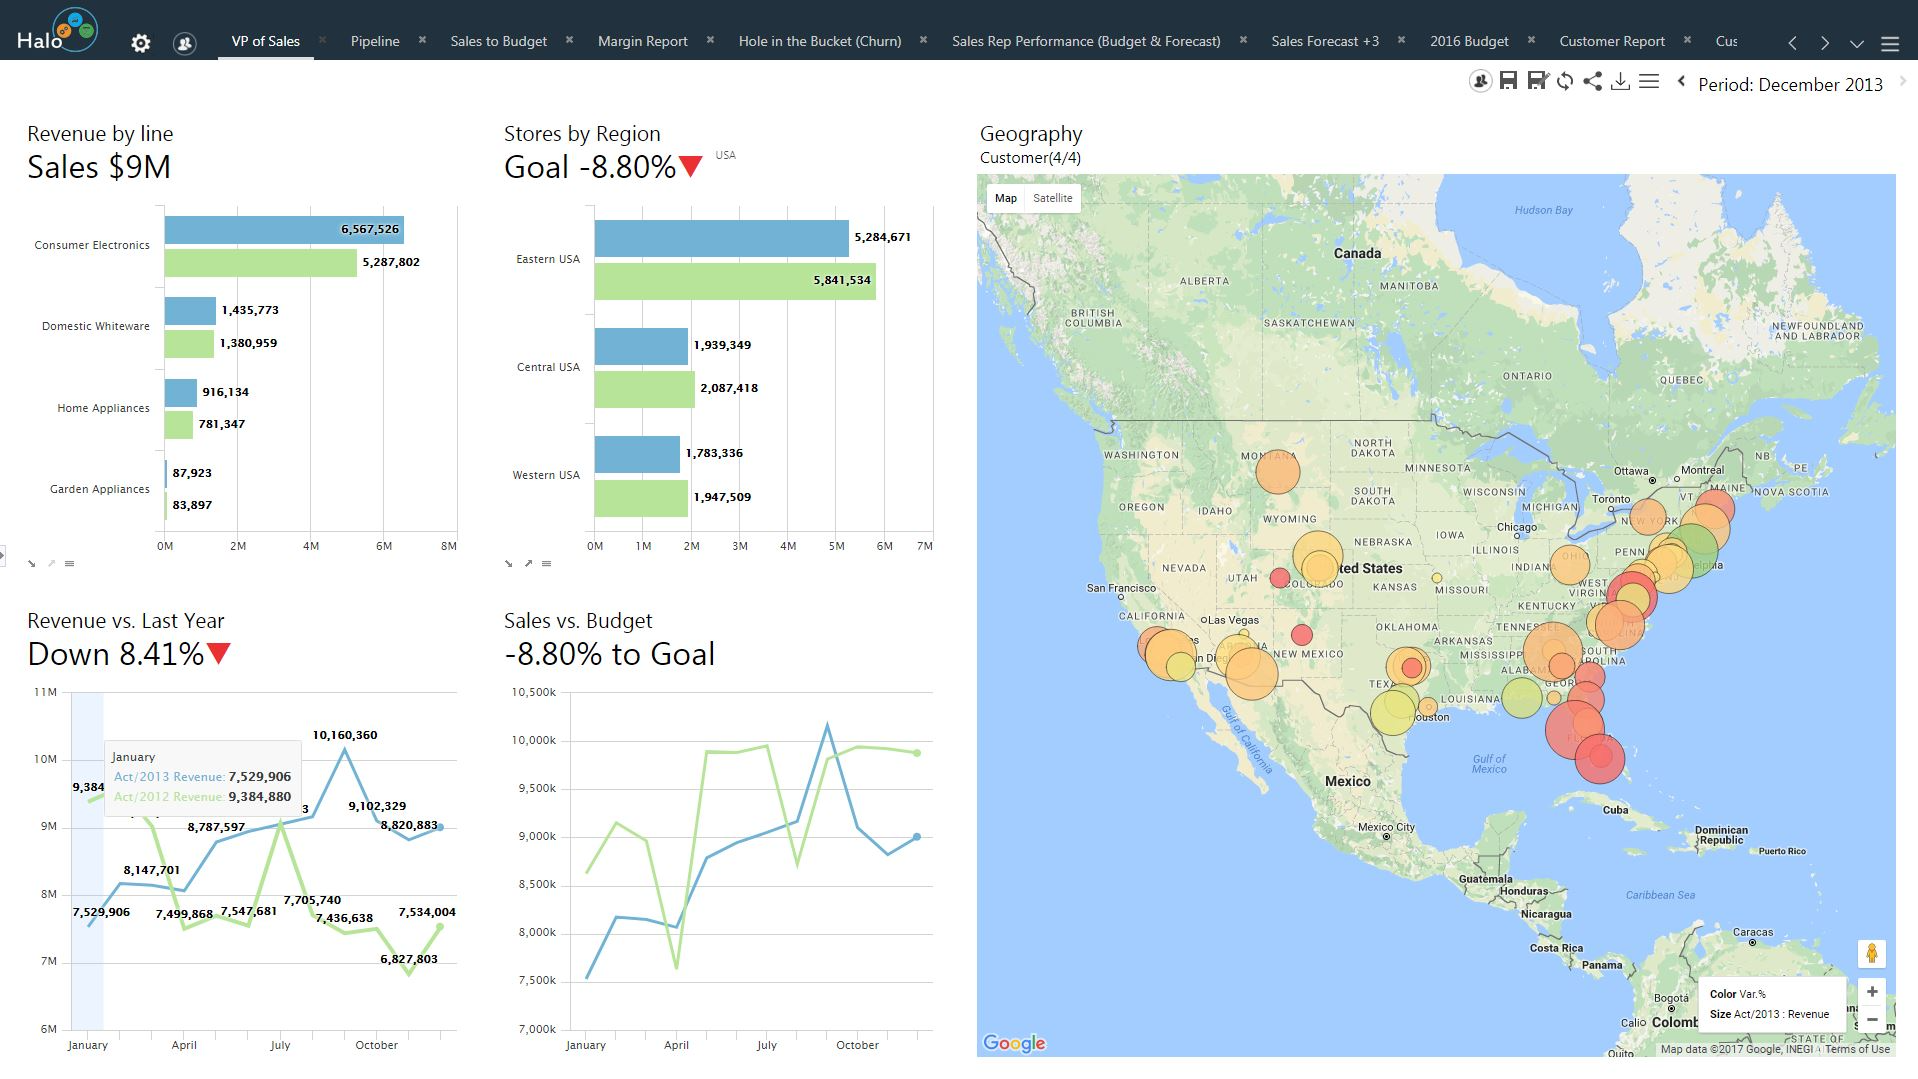Open the users icon next to gear
This screenshot has height=1079, width=1918.
click(184, 43)
